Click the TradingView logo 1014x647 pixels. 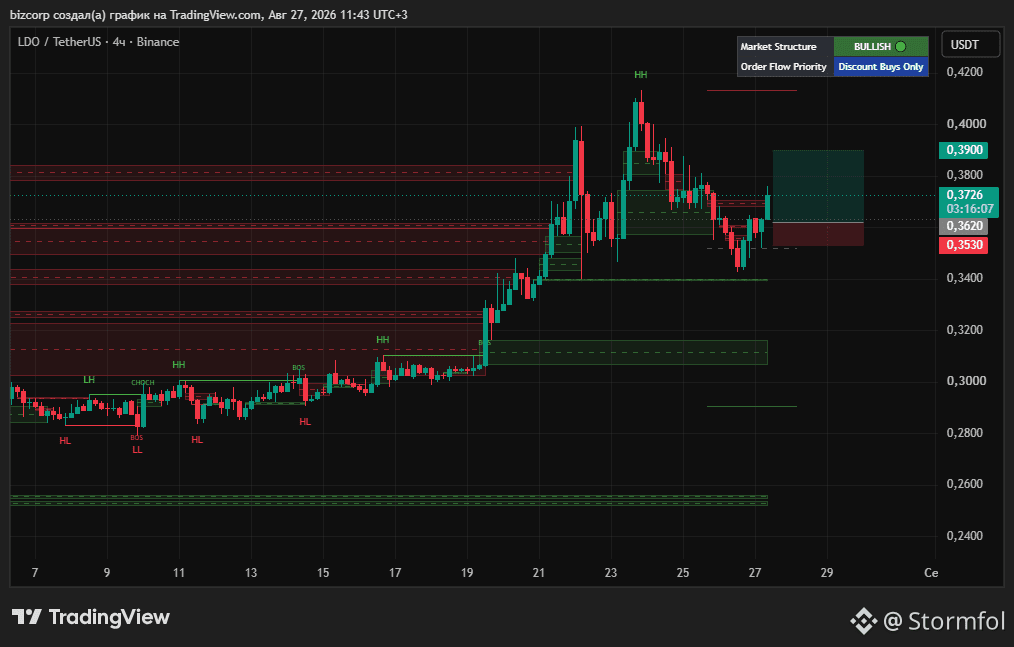pos(91,617)
